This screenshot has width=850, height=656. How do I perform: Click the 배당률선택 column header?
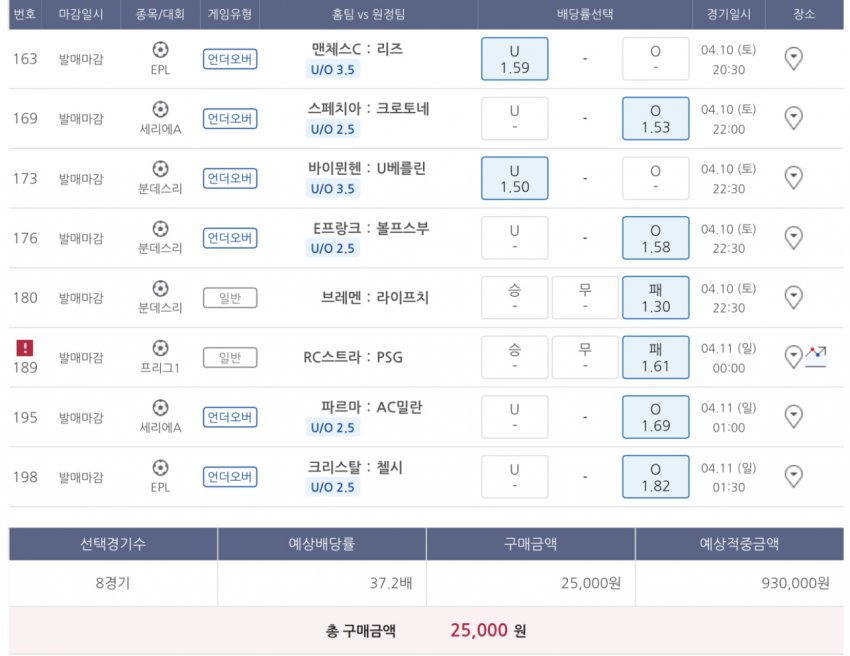(x=585, y=15)
